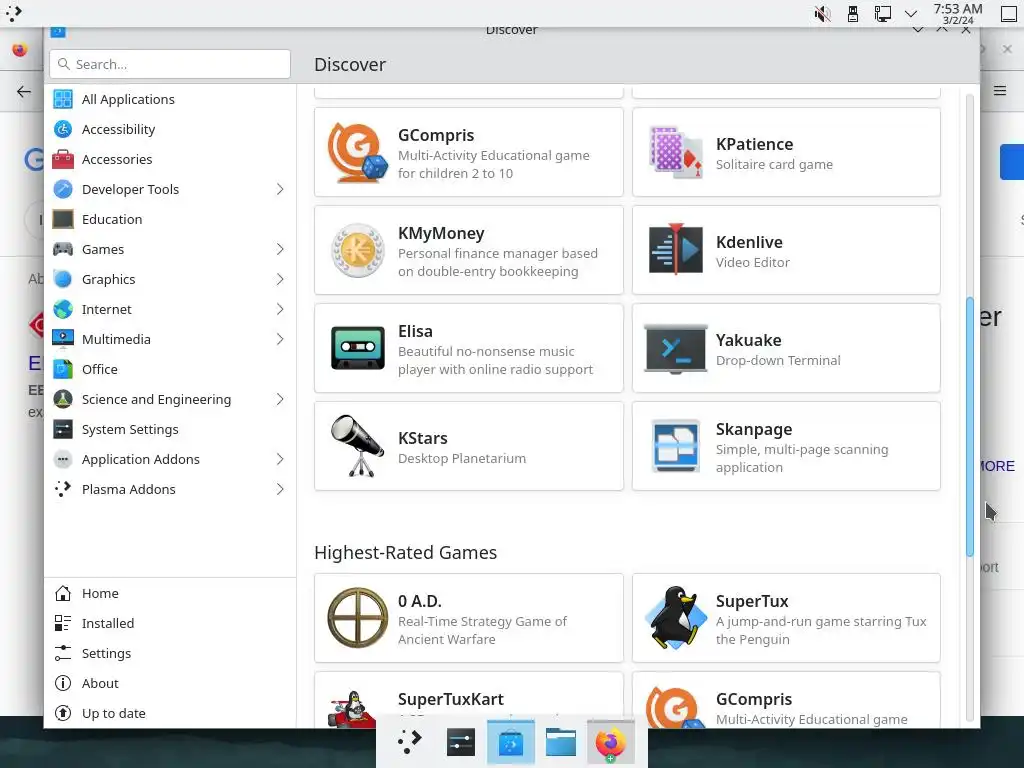Click the Skanpage scanner icon
Viewport: 1024px width, 768px height.
675,446
